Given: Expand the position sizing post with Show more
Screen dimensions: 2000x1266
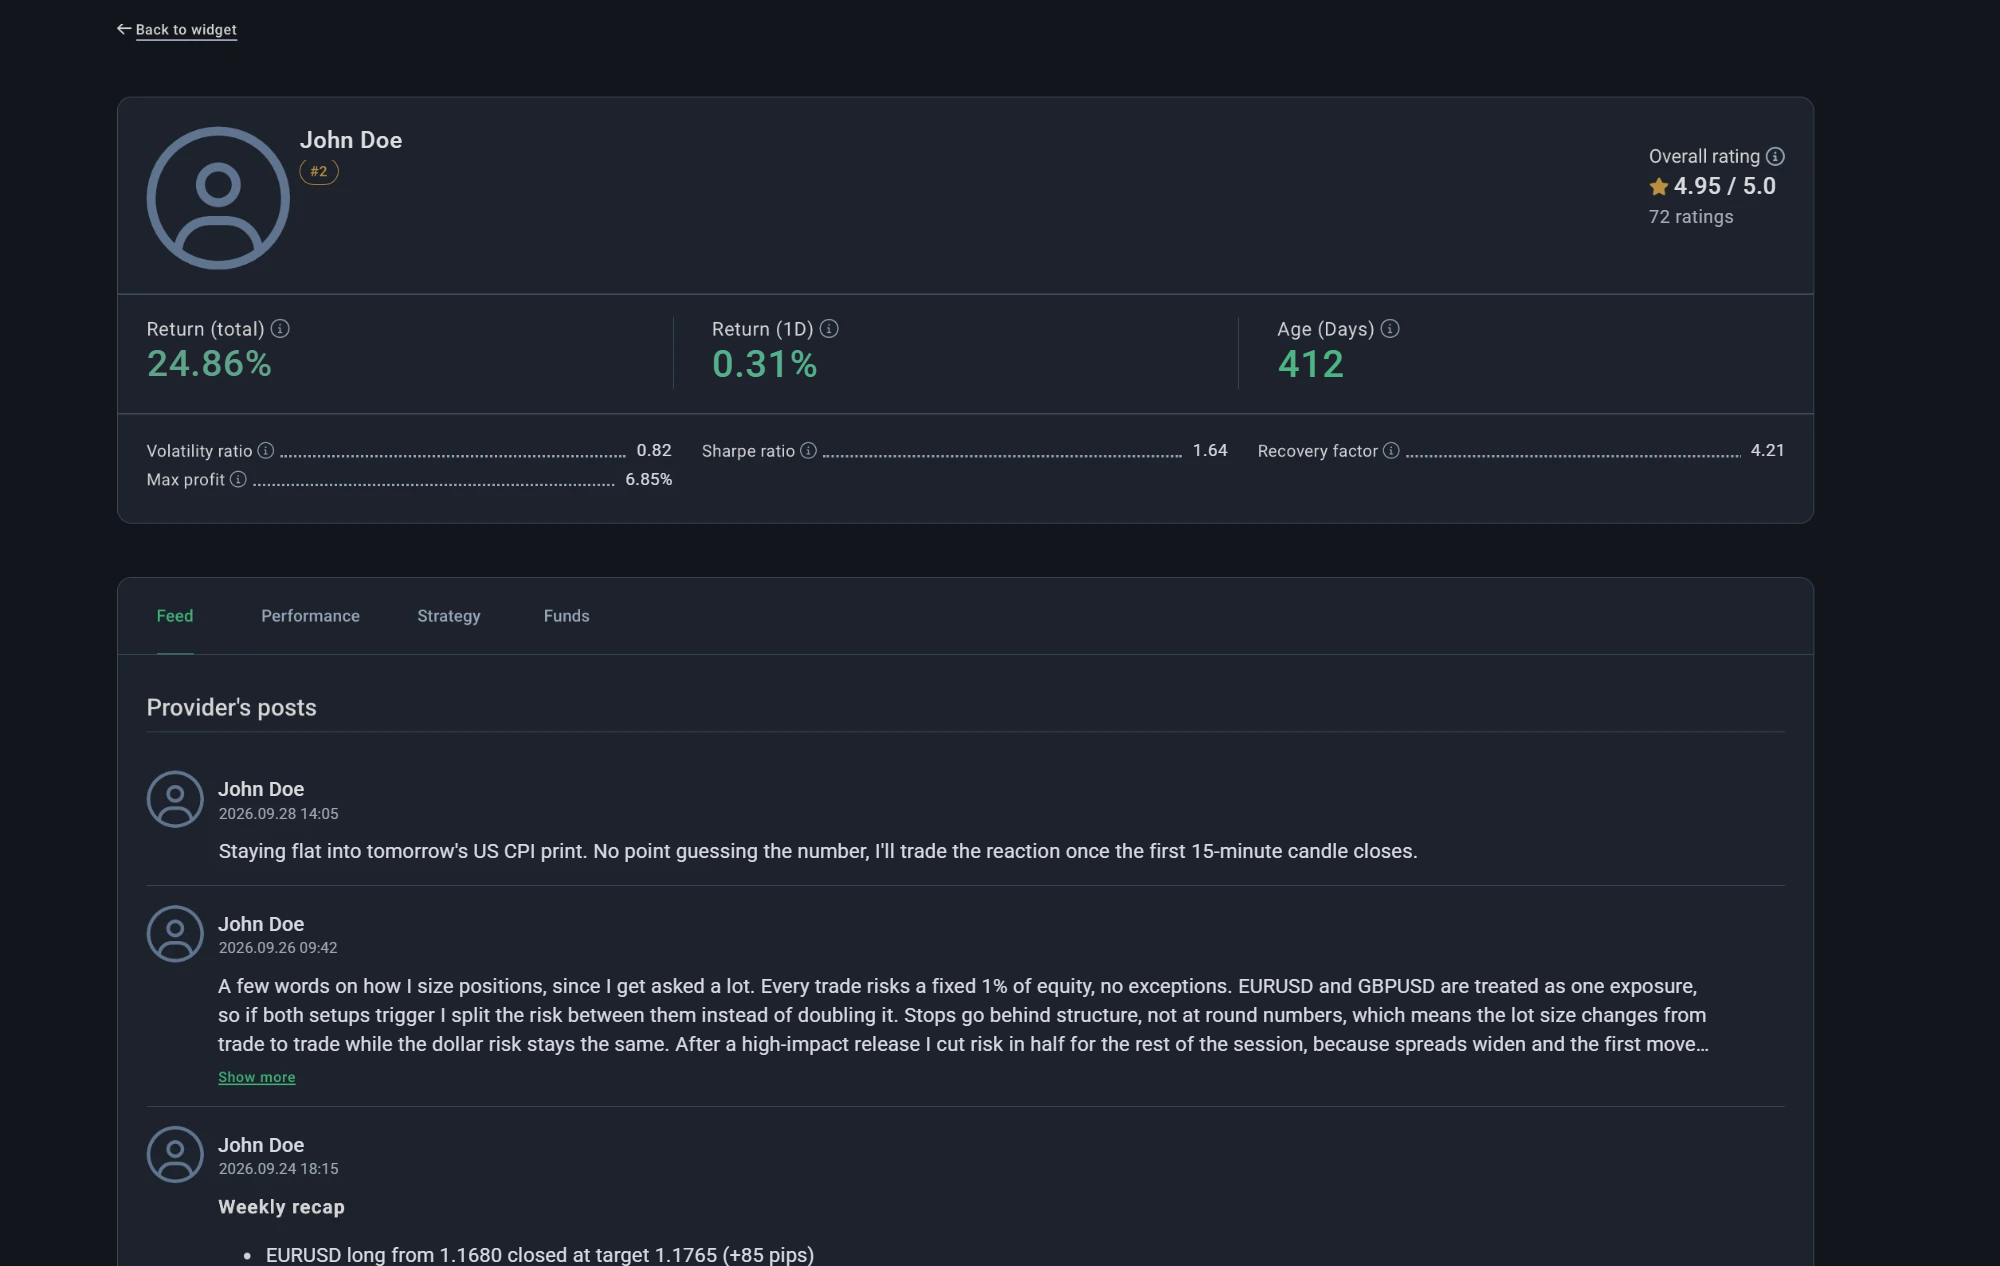Looking at the screenshot, I should tap(257, 1078).
